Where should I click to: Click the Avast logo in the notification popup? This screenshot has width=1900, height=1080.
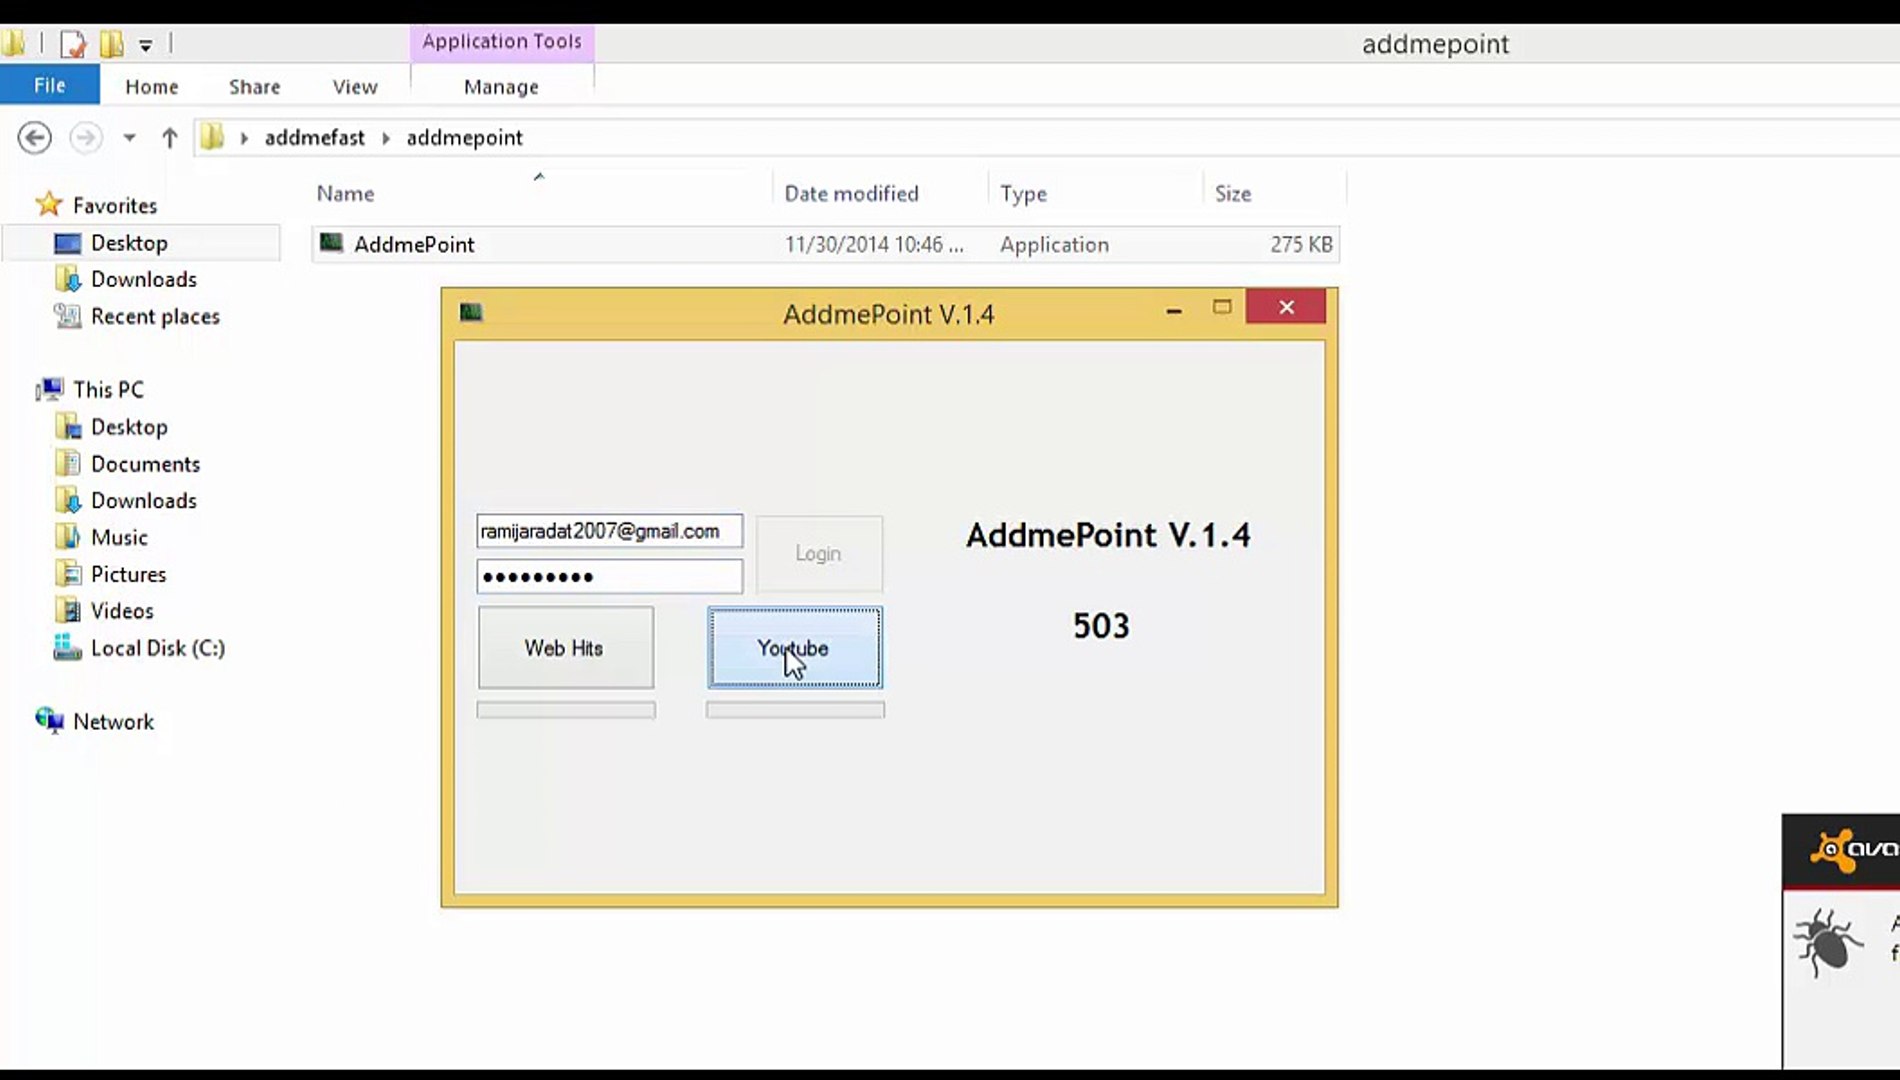click(1855, 850)
